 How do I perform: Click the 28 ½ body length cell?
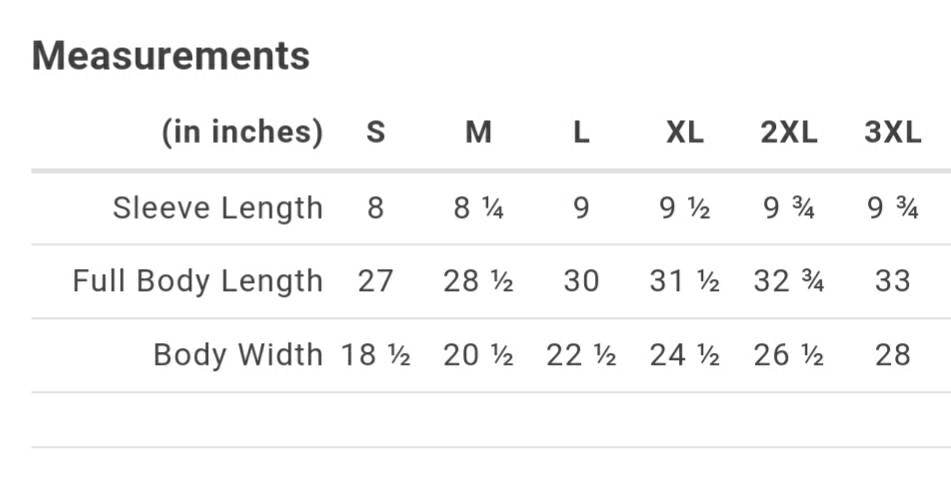click(479, 281)
